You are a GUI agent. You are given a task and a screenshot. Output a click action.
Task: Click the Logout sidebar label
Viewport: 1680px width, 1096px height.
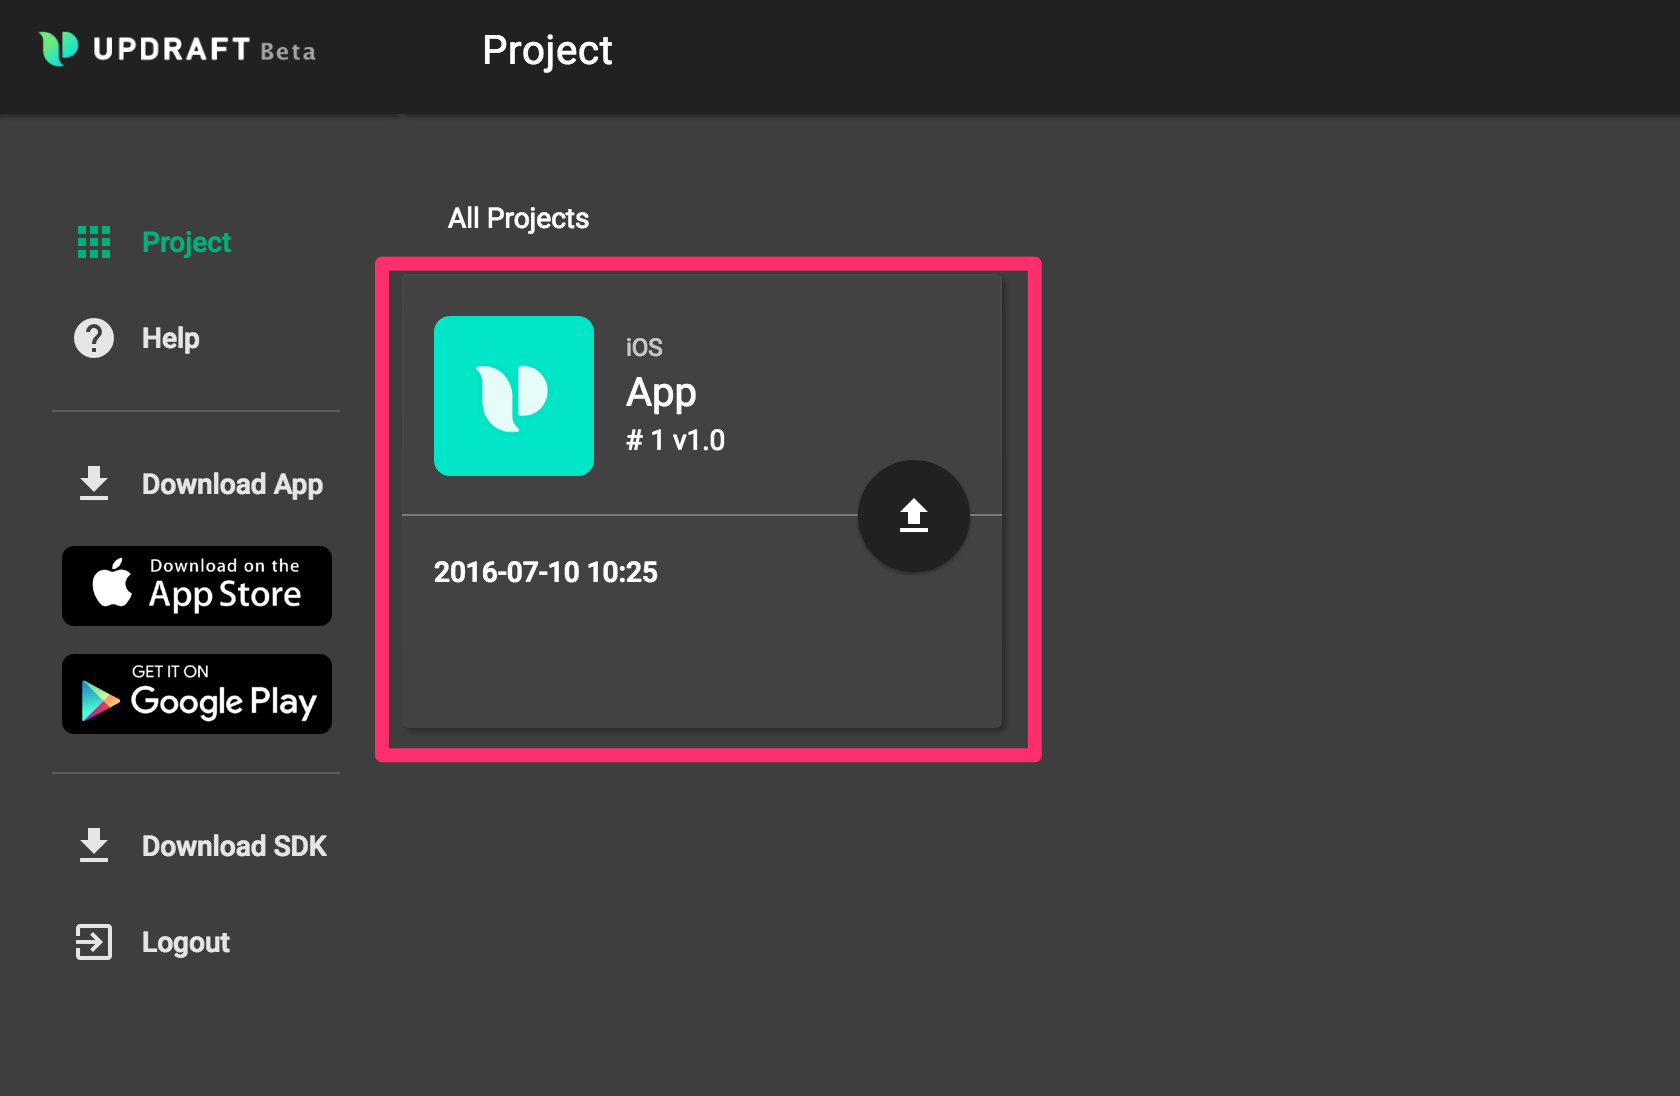(185, 942)
